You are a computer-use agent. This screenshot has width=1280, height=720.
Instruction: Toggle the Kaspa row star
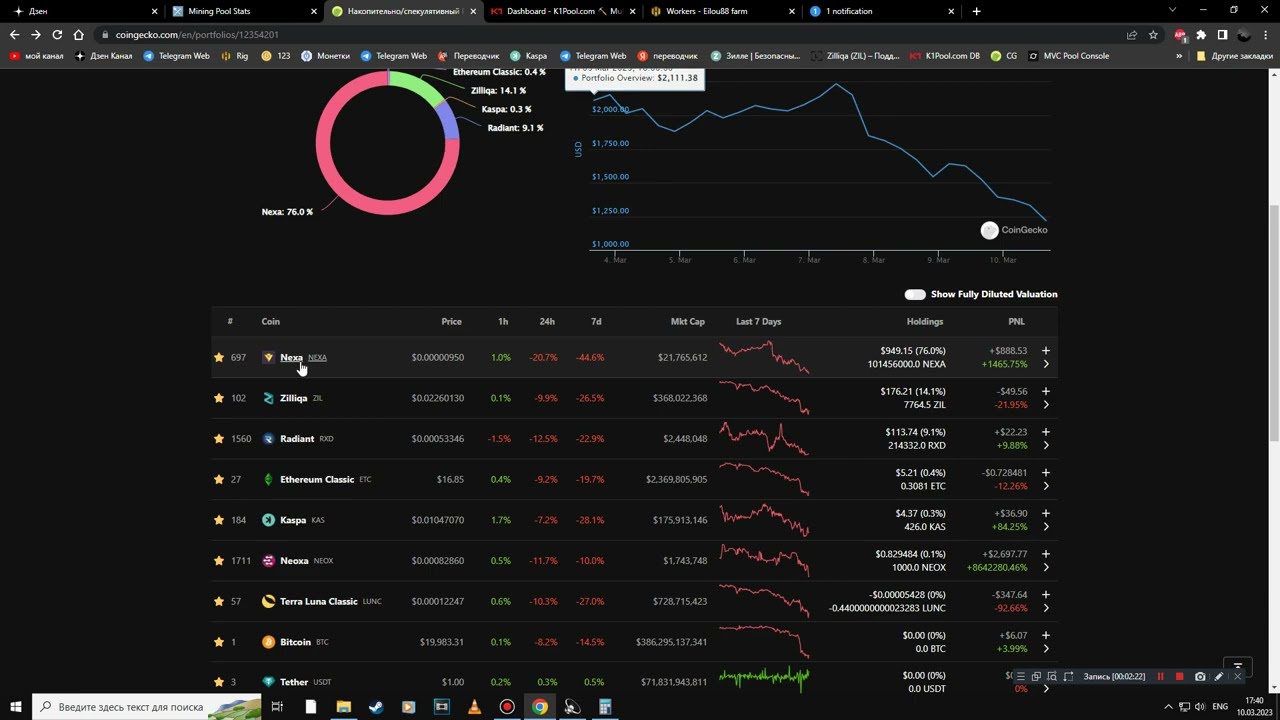pyautogui.click(x=218, y=520)
